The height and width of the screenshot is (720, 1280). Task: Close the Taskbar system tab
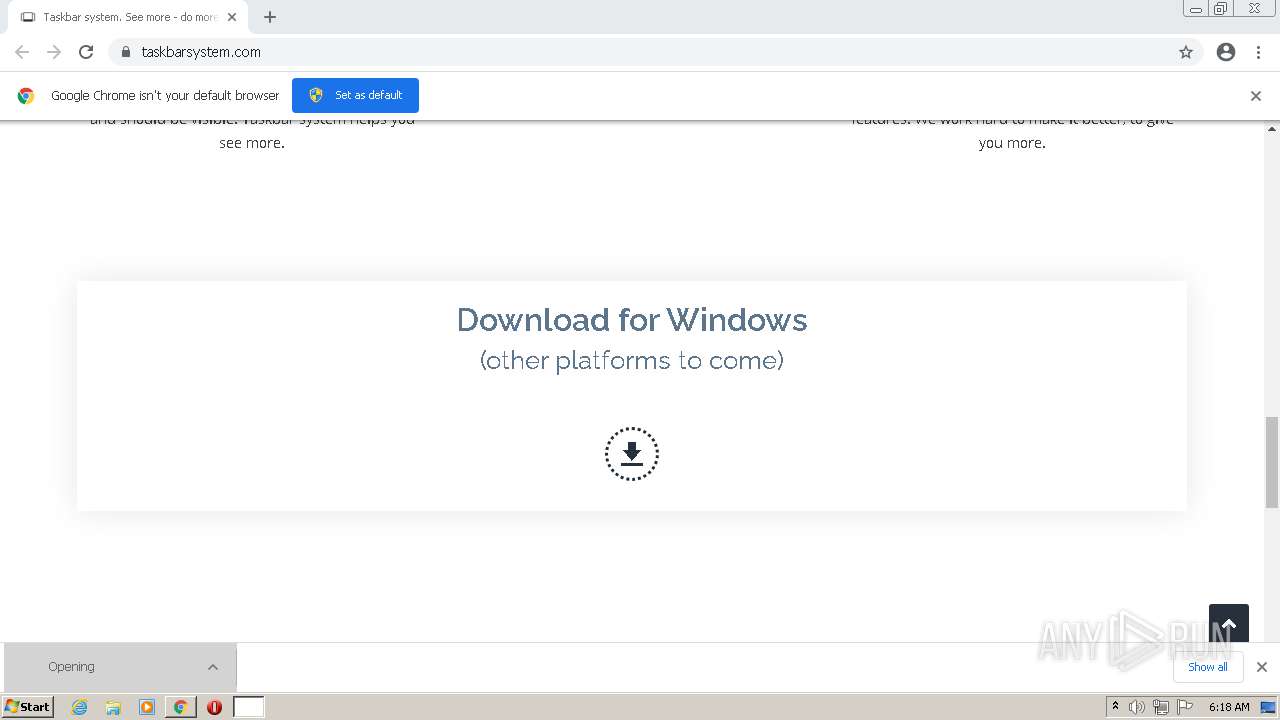232,17
